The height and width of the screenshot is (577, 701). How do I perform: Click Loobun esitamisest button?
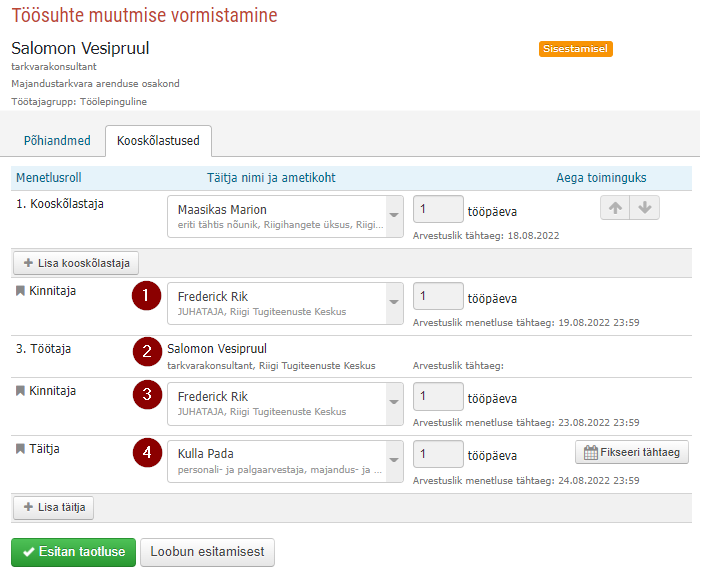[207, 552]
